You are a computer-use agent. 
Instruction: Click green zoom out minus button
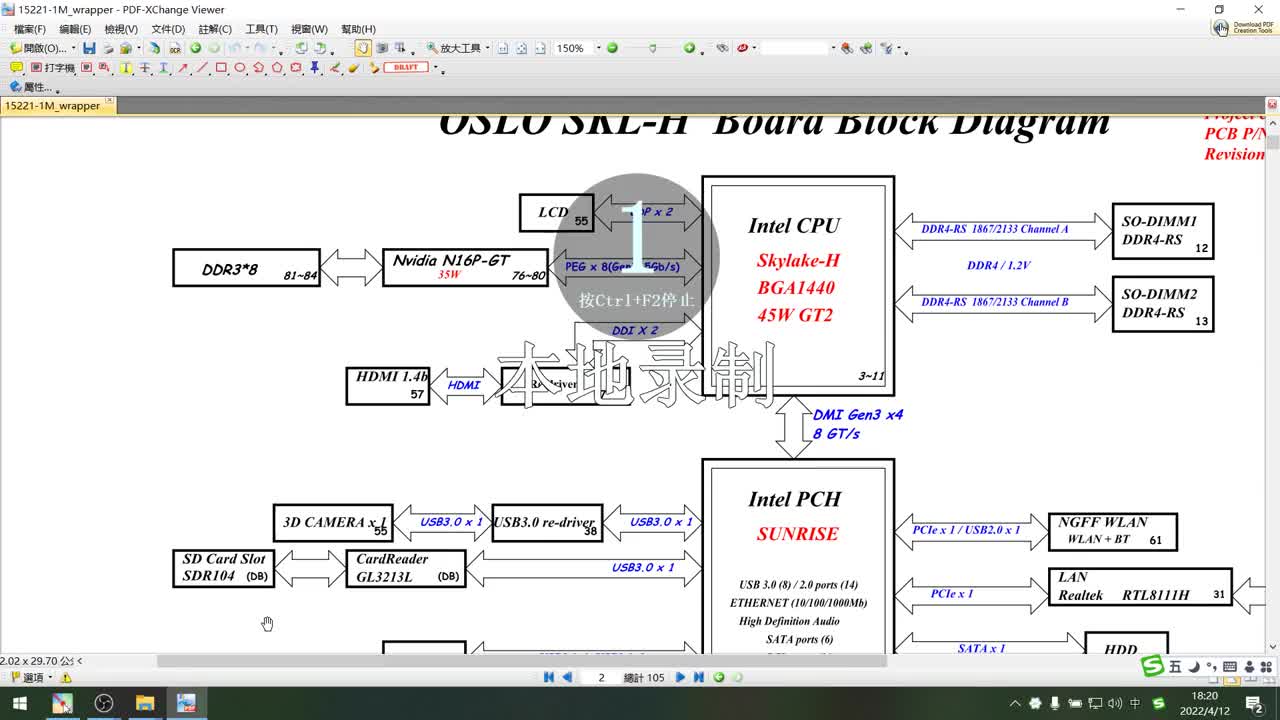[612, 48]
